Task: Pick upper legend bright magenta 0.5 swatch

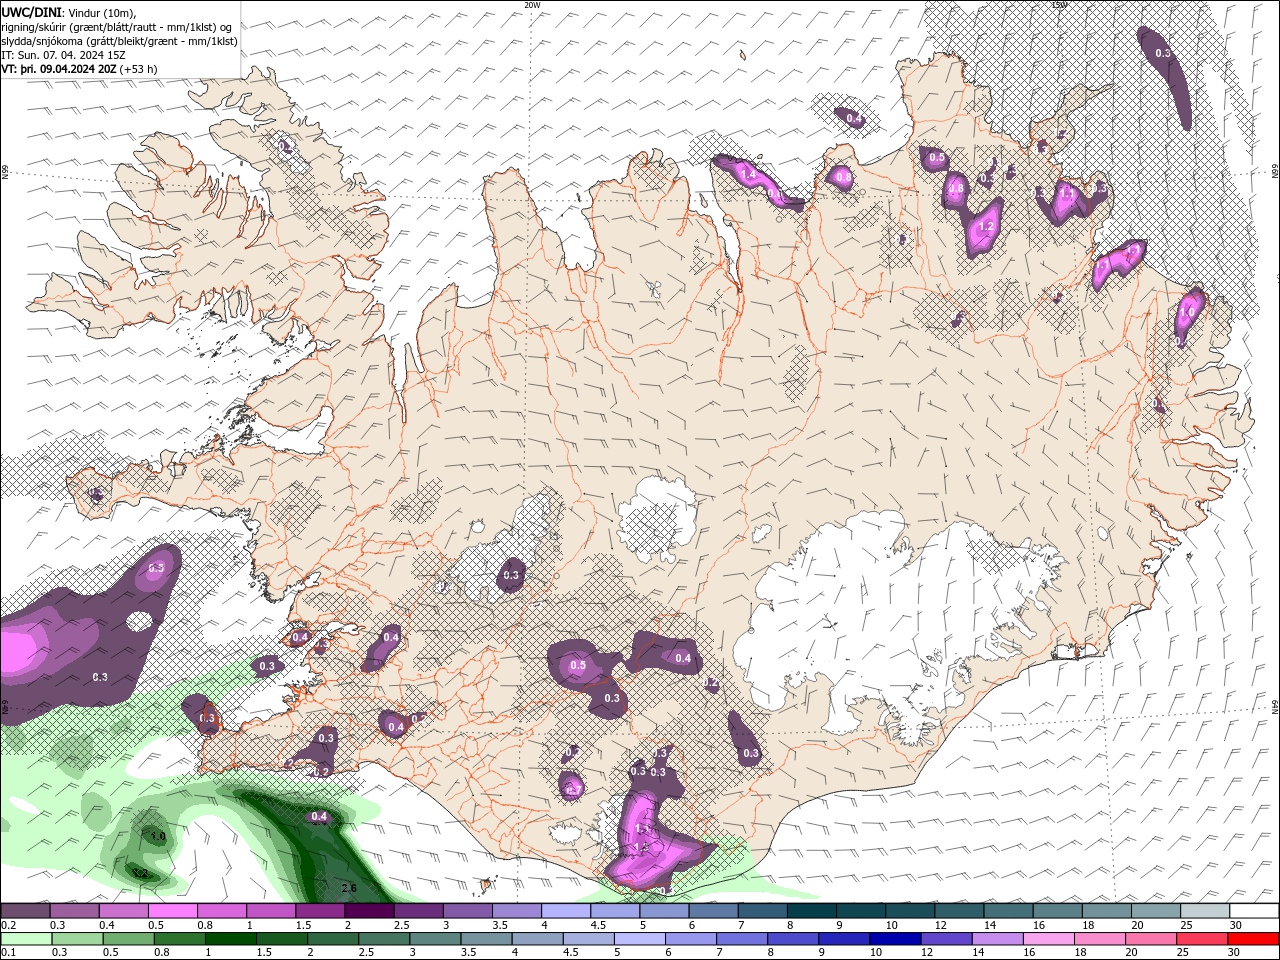Action: click(172, 911)
